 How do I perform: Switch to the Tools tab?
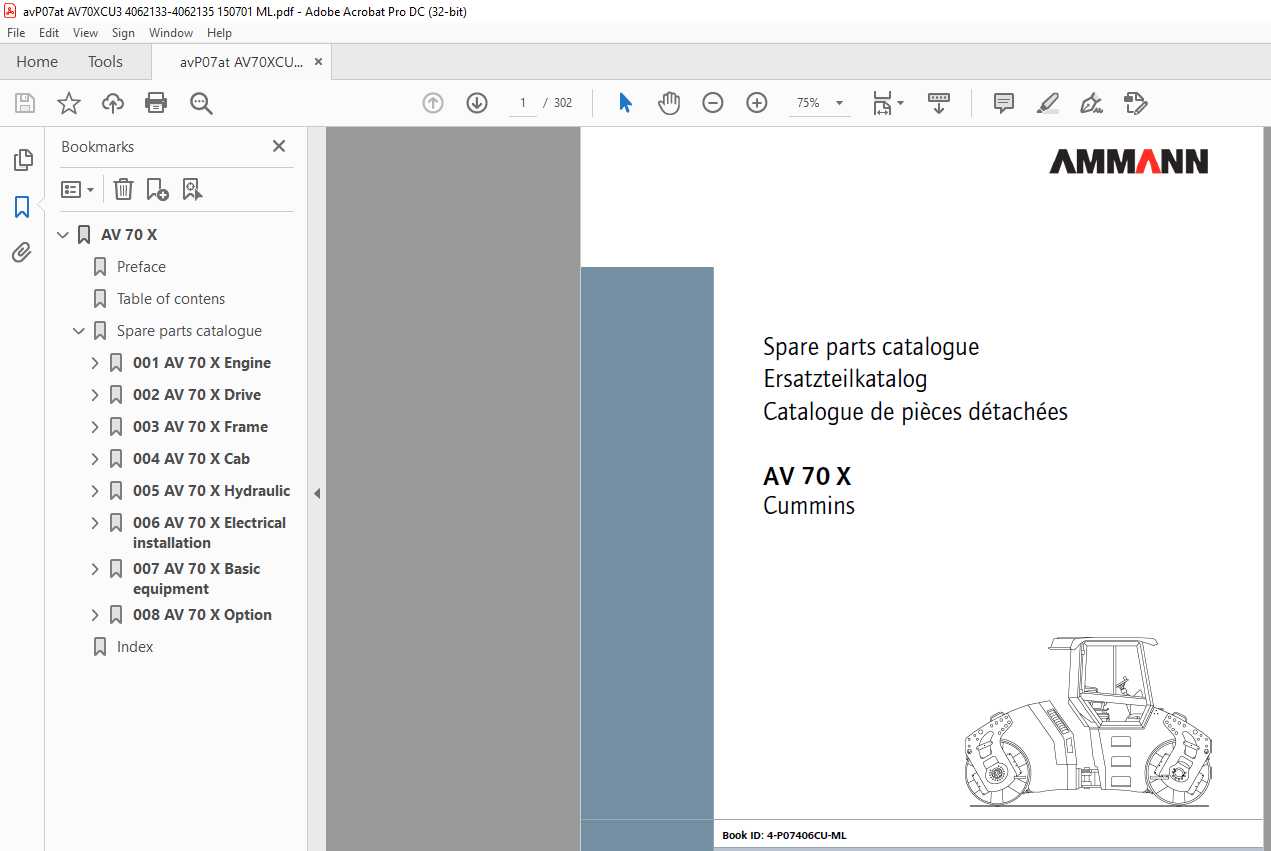[x=105, y=62]
